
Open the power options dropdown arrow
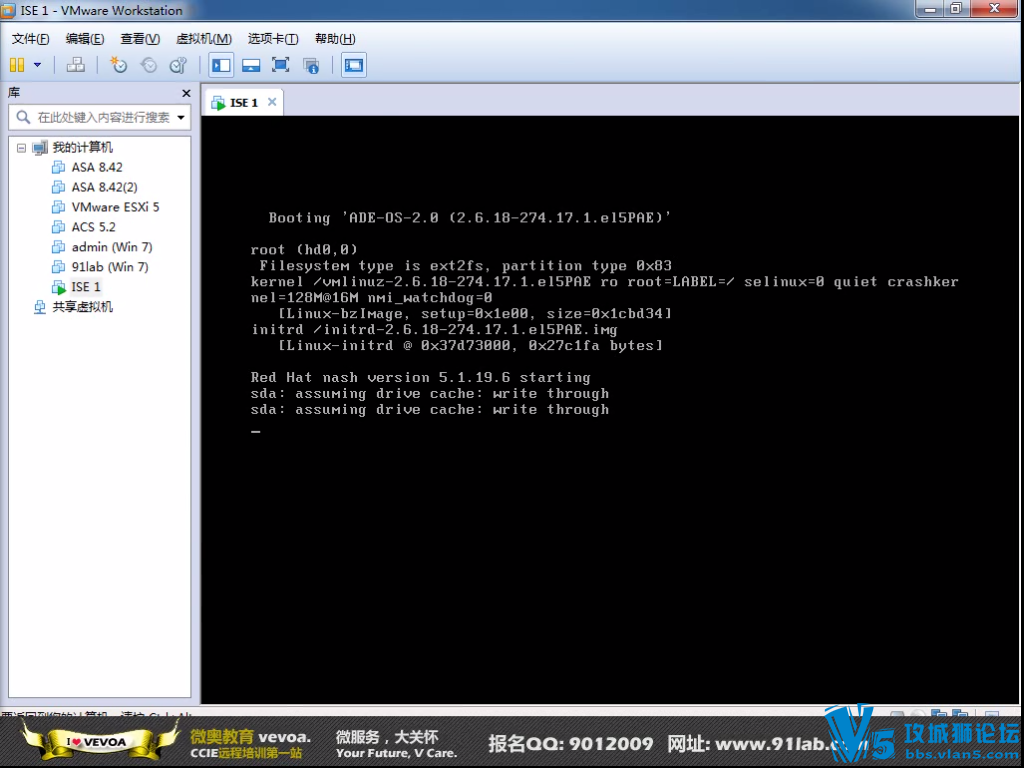[37, 65]
